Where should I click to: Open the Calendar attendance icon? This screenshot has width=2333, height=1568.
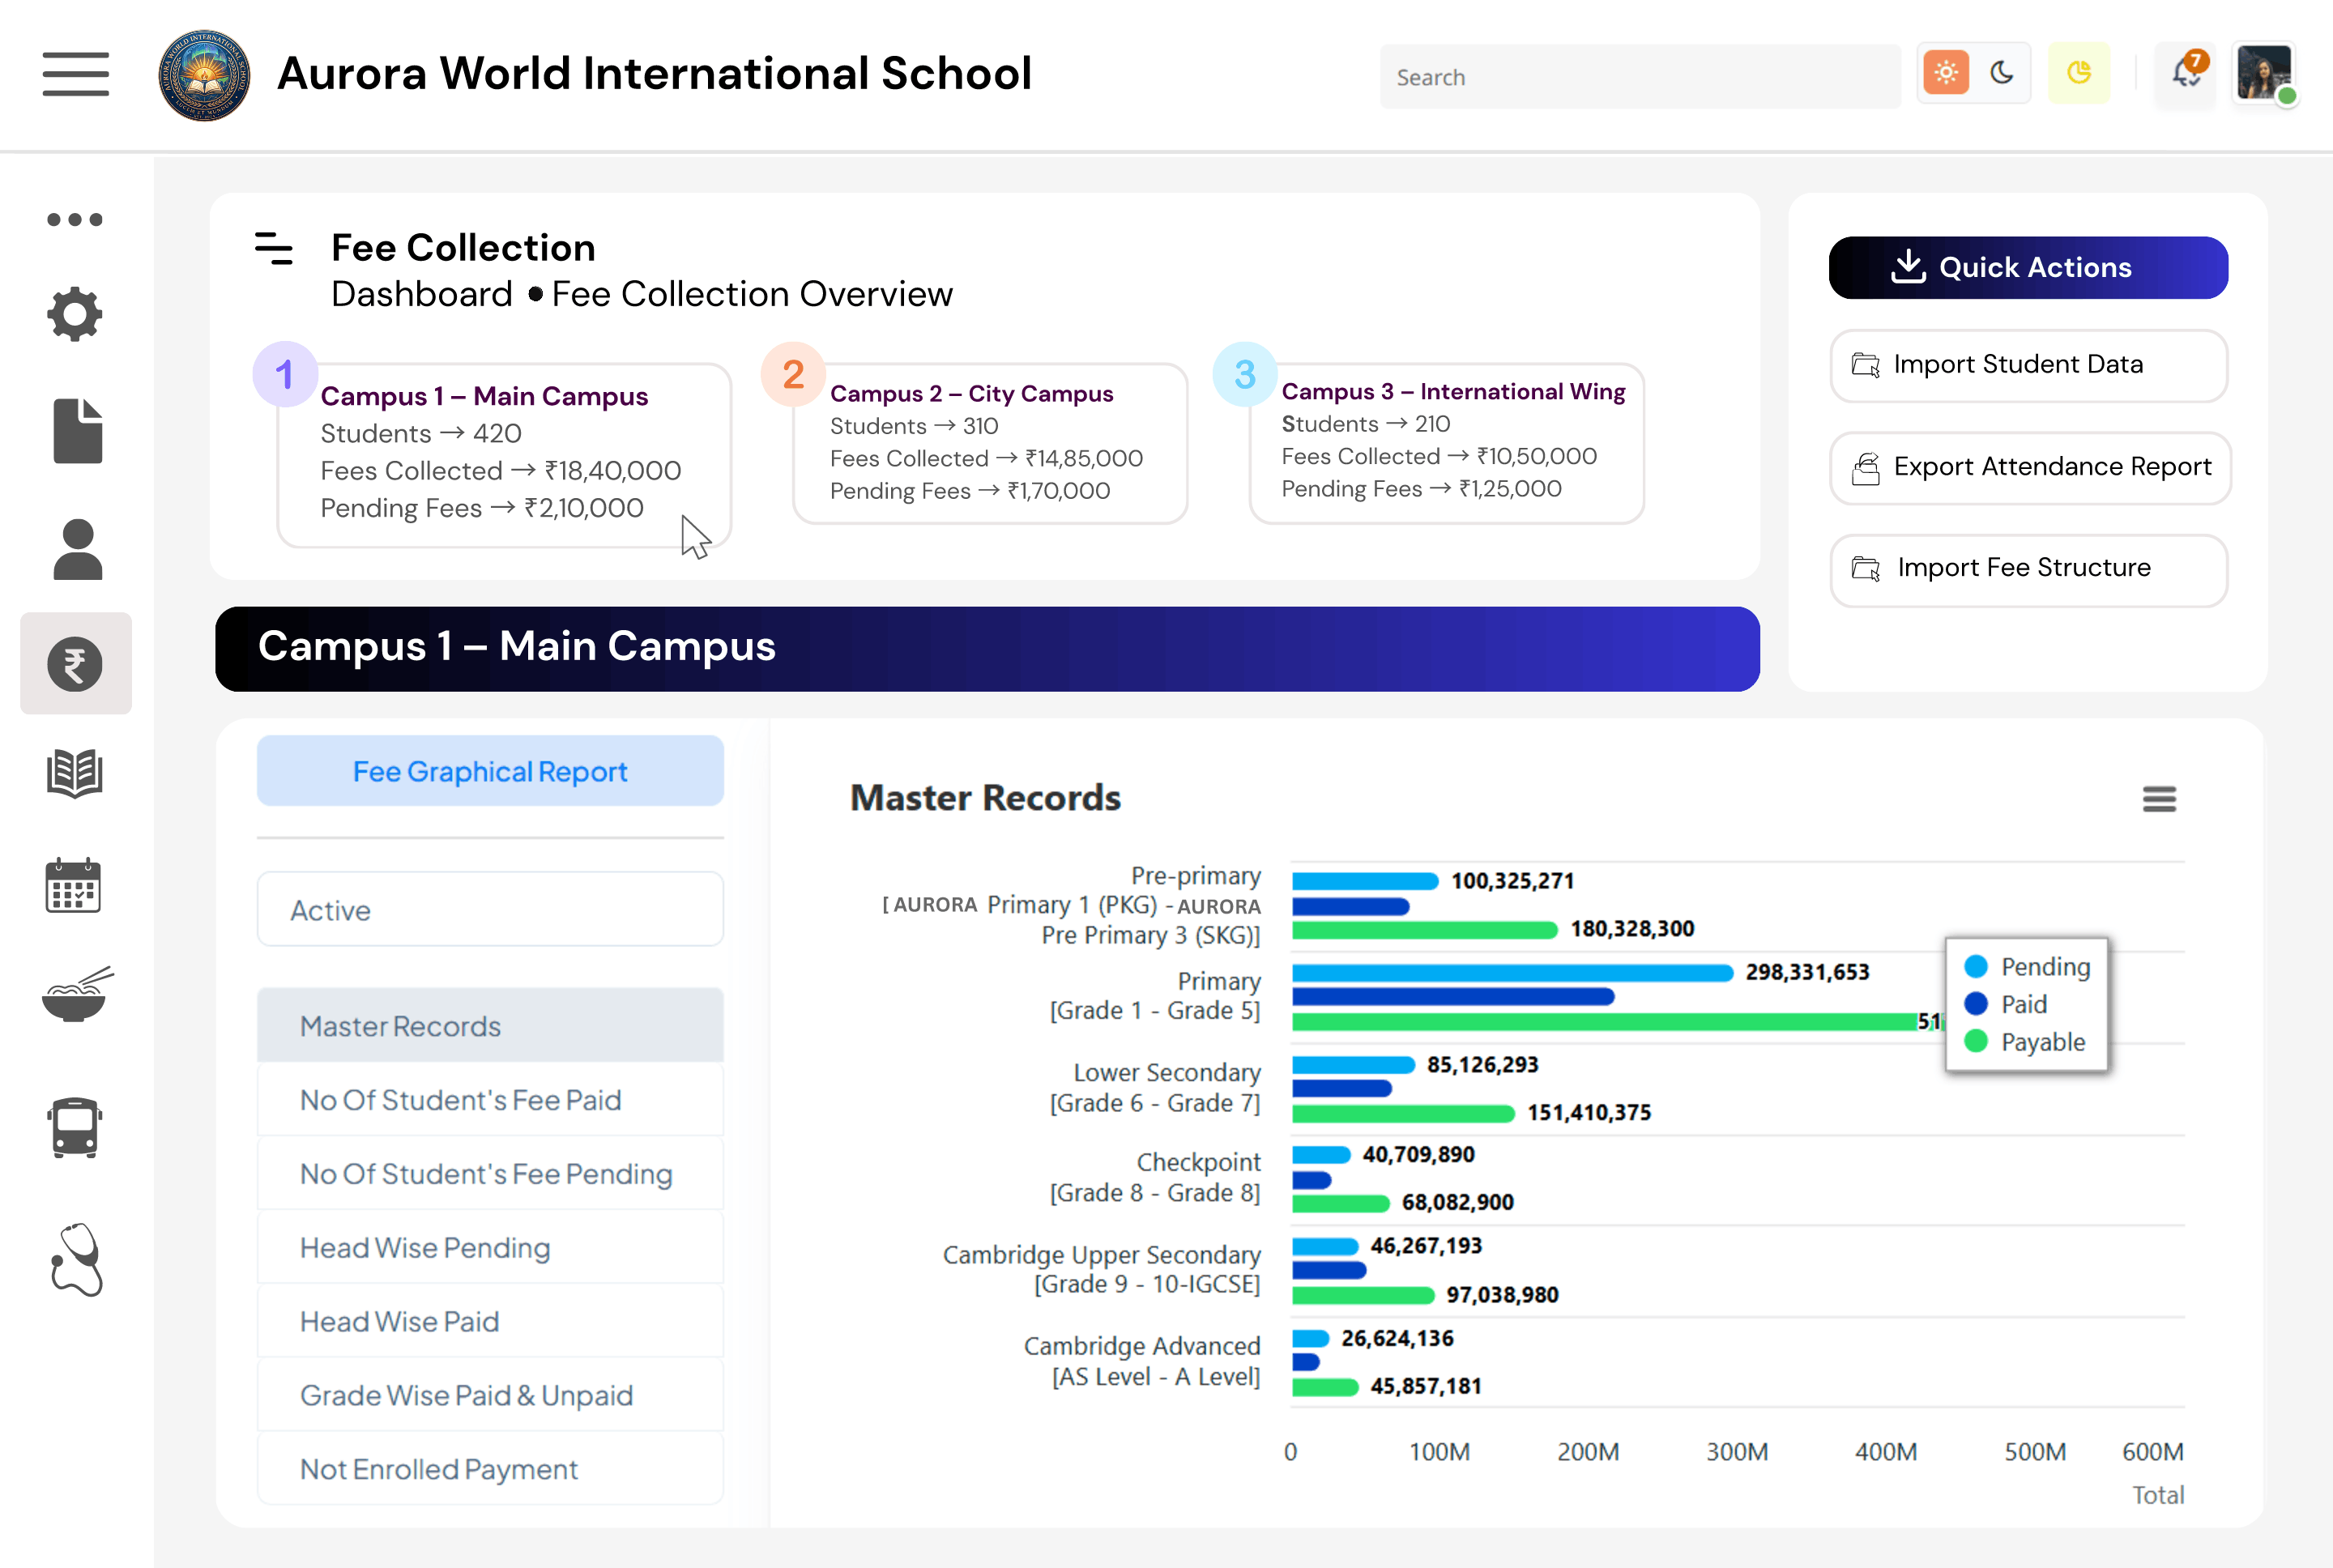(x=75, y=885)
